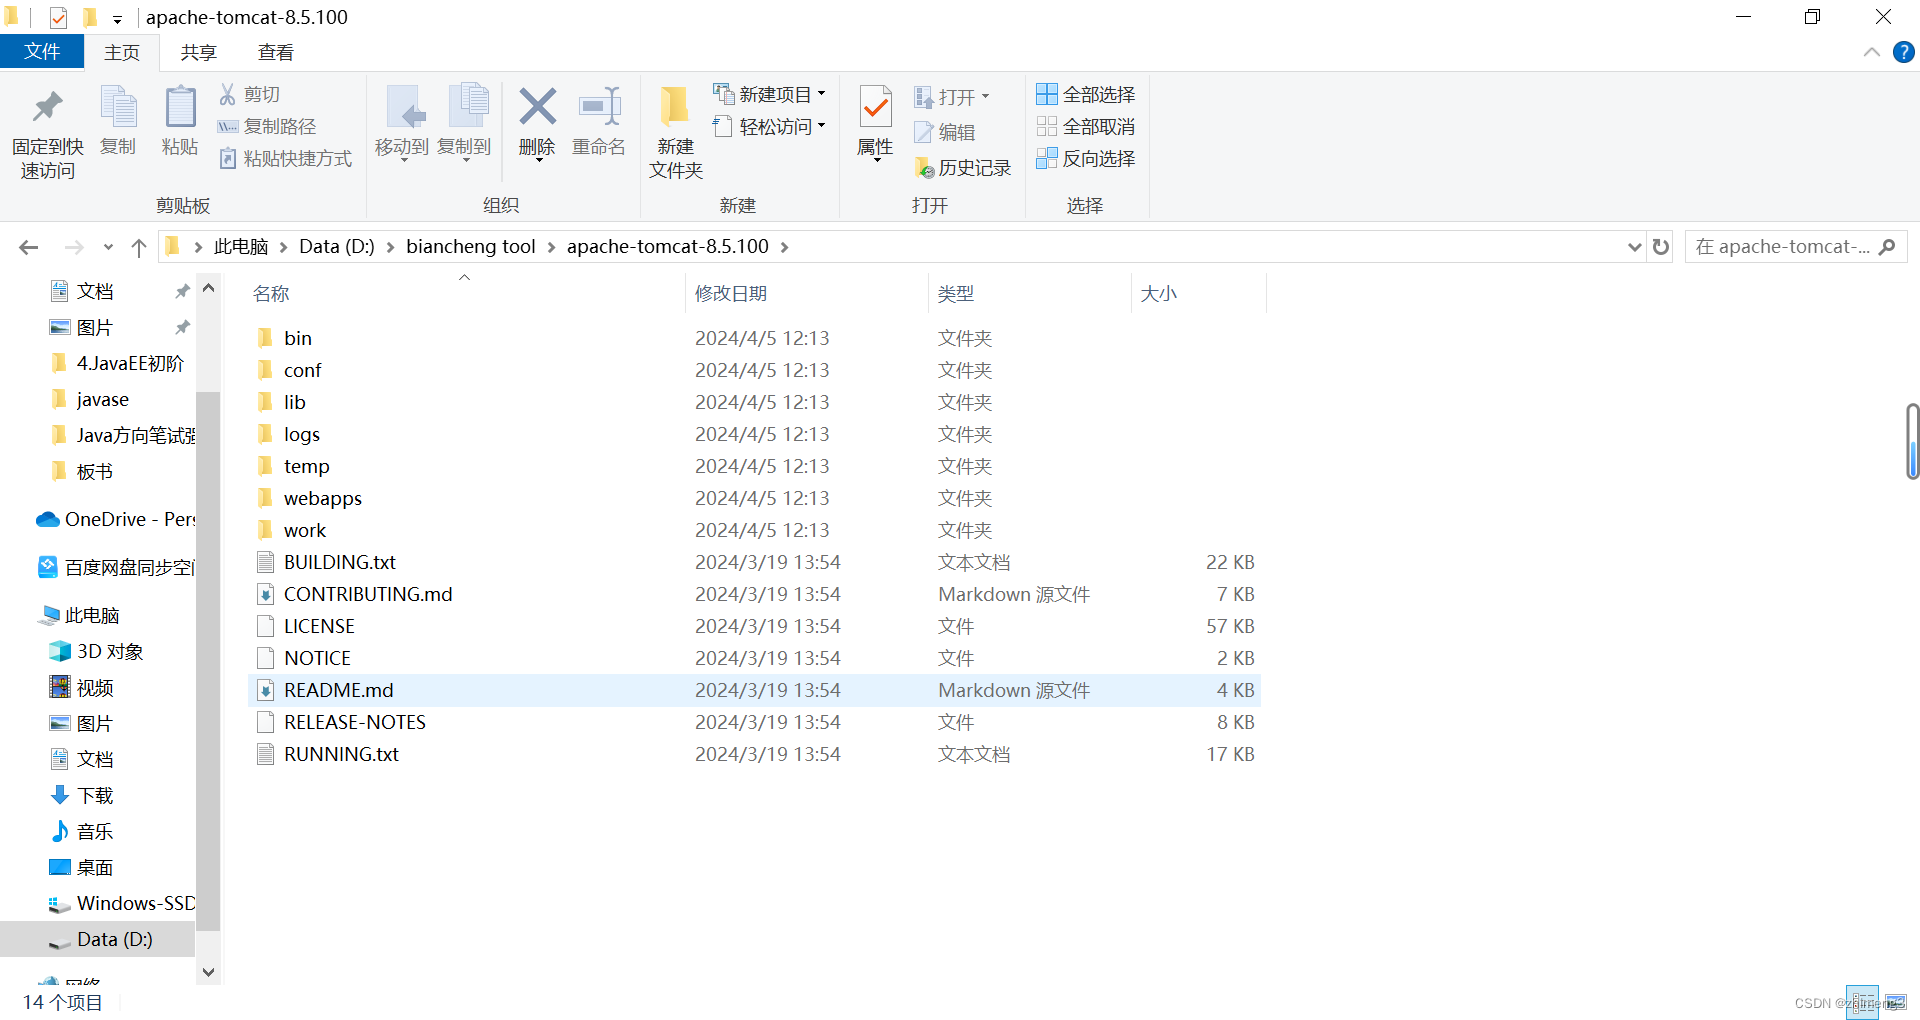Click the Forward navigation arrow
Viewport: 1920px width, 1020px height.
click(x=74, y=247)
